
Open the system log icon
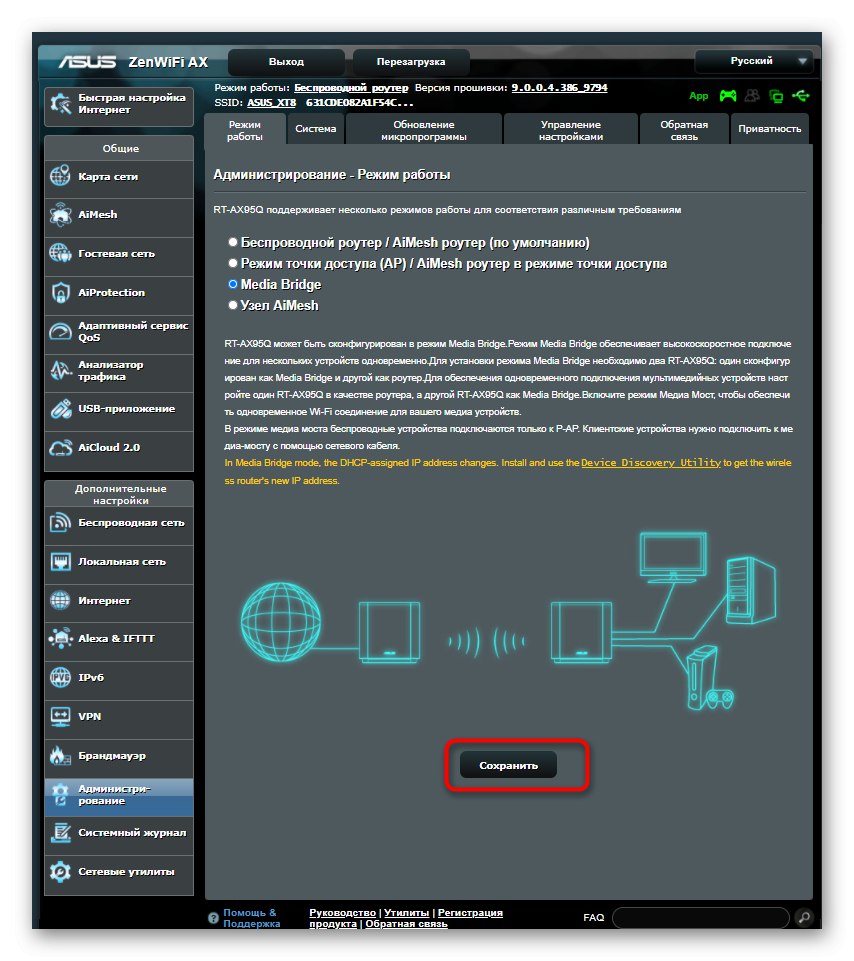60,833
